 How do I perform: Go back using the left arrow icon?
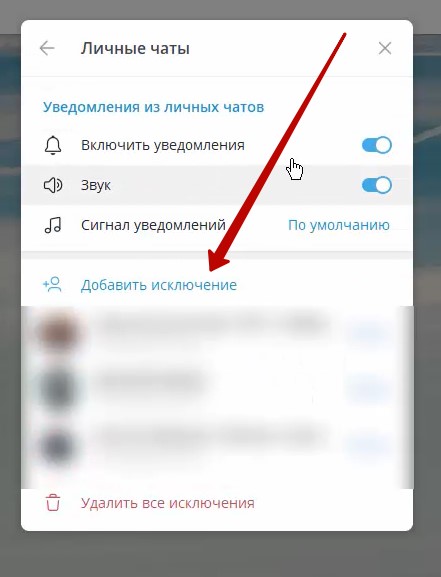(47, 48)
